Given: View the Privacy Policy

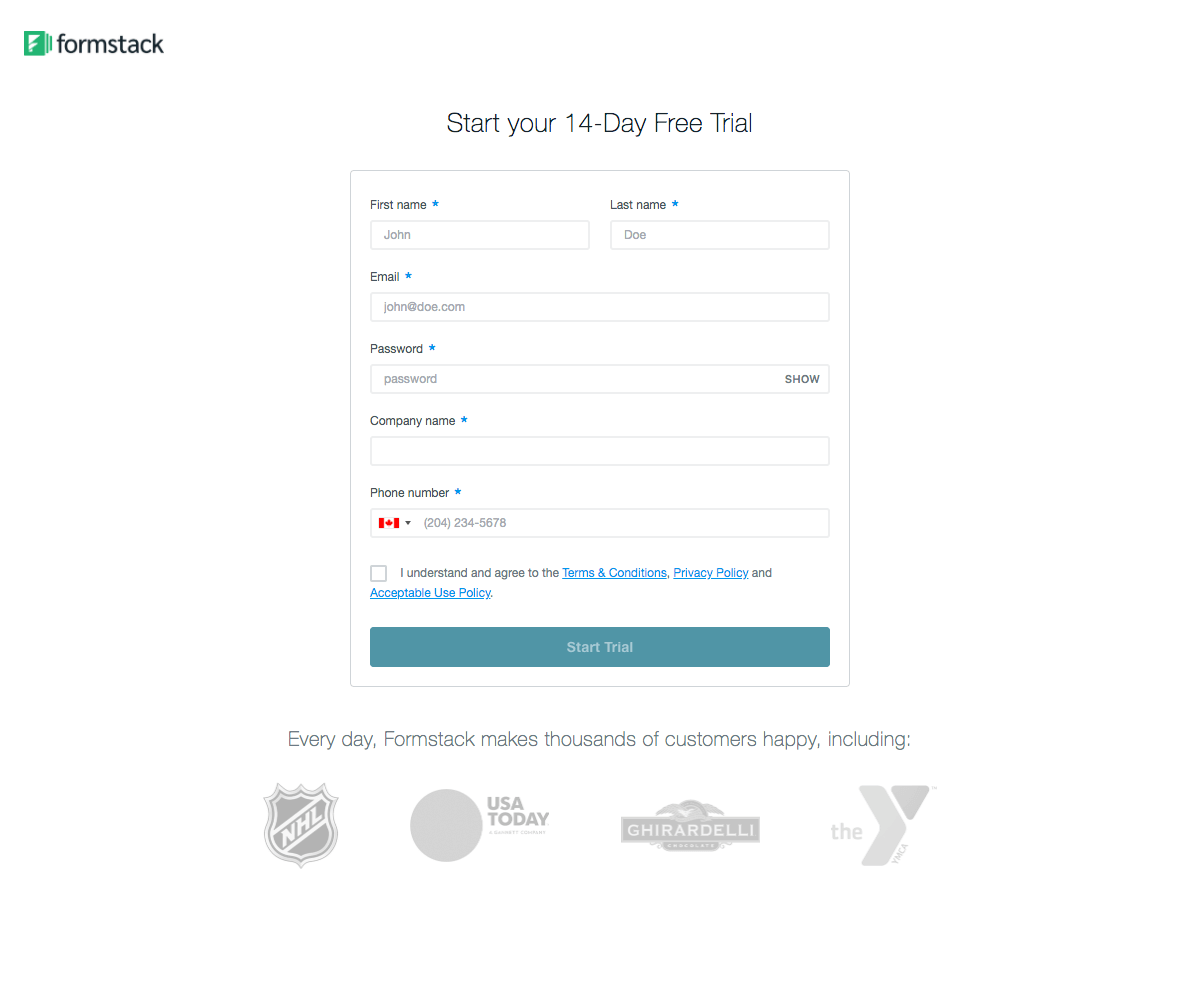Looking at the screenshot, I should click(710, 572).
